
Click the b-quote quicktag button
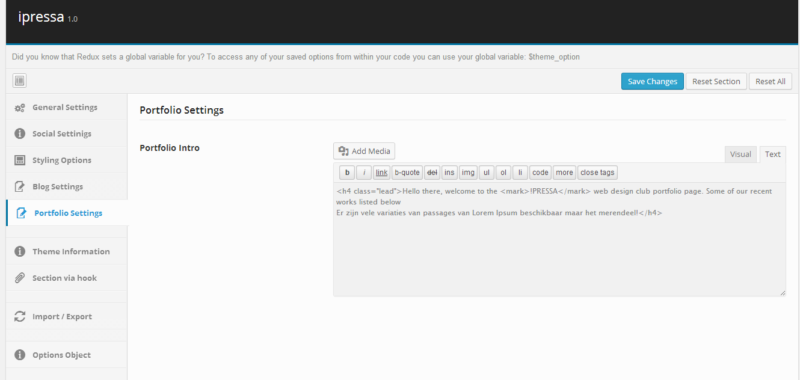coord(407,173)
